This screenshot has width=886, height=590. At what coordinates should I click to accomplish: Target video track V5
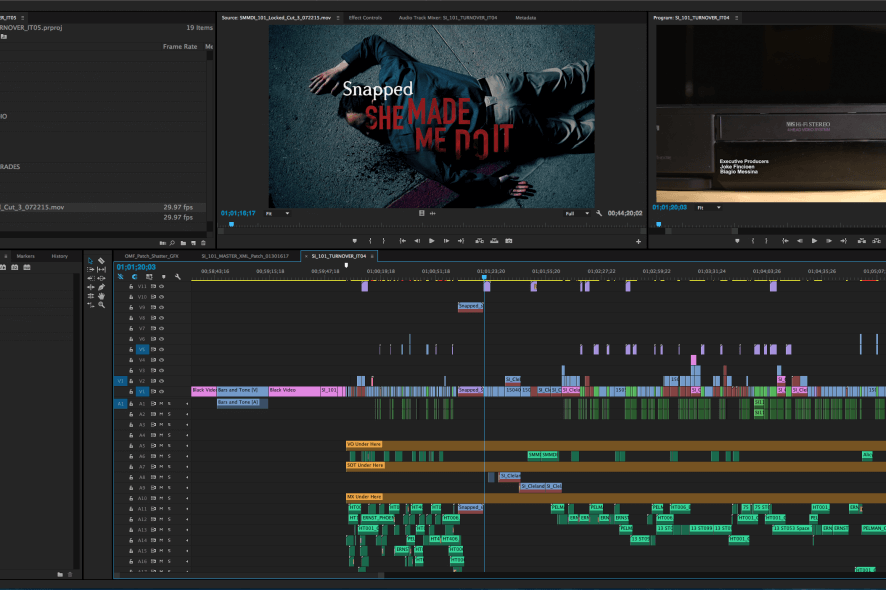142,349
